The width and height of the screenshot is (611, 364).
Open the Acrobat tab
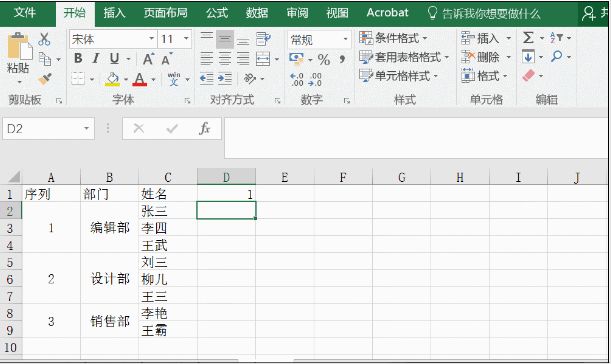387,13
